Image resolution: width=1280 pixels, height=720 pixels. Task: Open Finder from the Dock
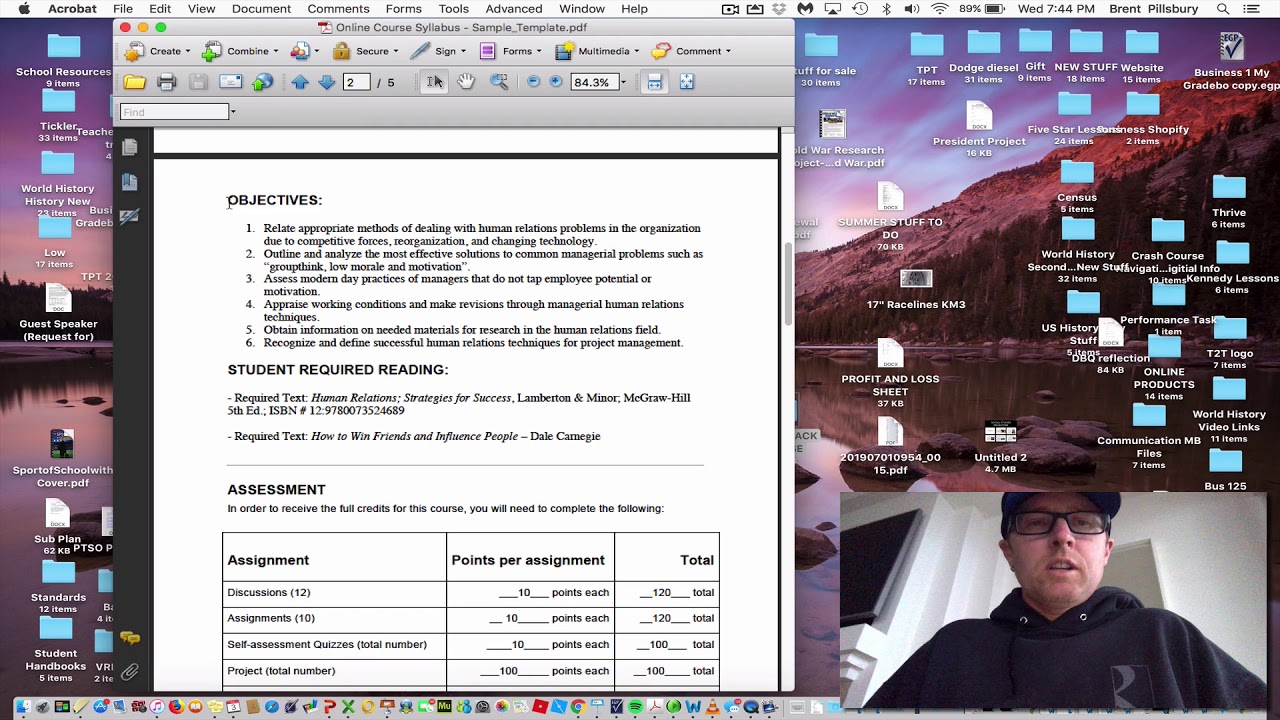click(x=24, y=708)
